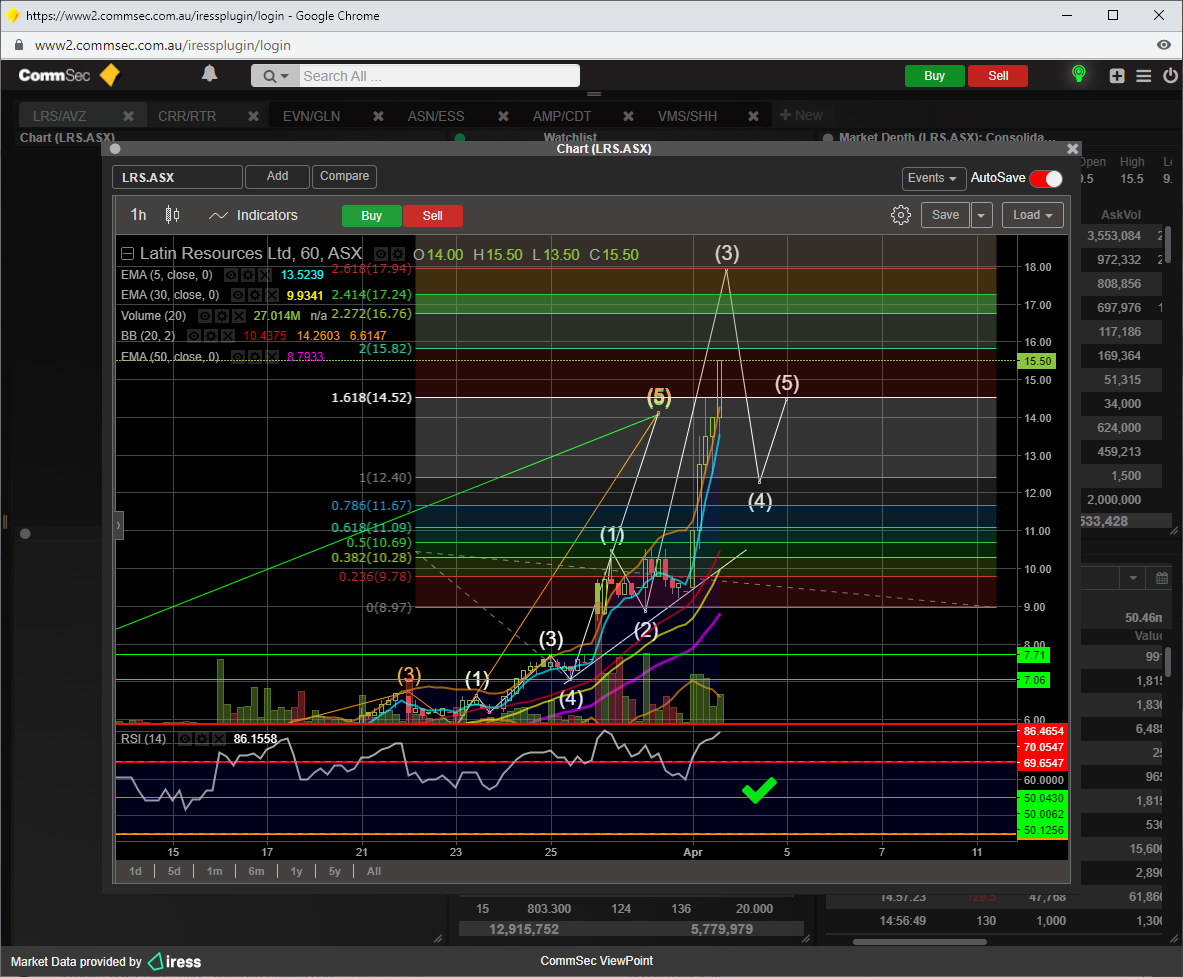Add a new widget with the plus icon
This screenshot has height=977, width=1183.
(1117, 75)
